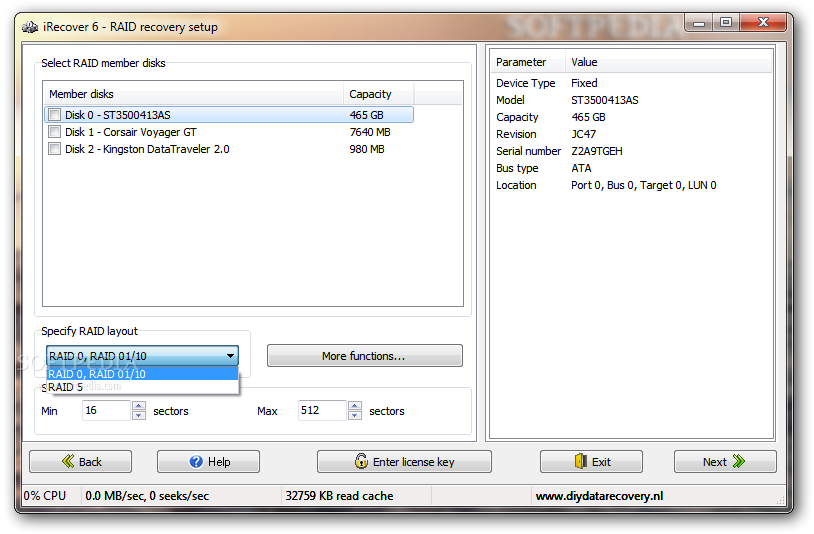Click the Parameter column header
Image resolution: width=814 pixels, height=534 pixels.
[x=528, y=62]
